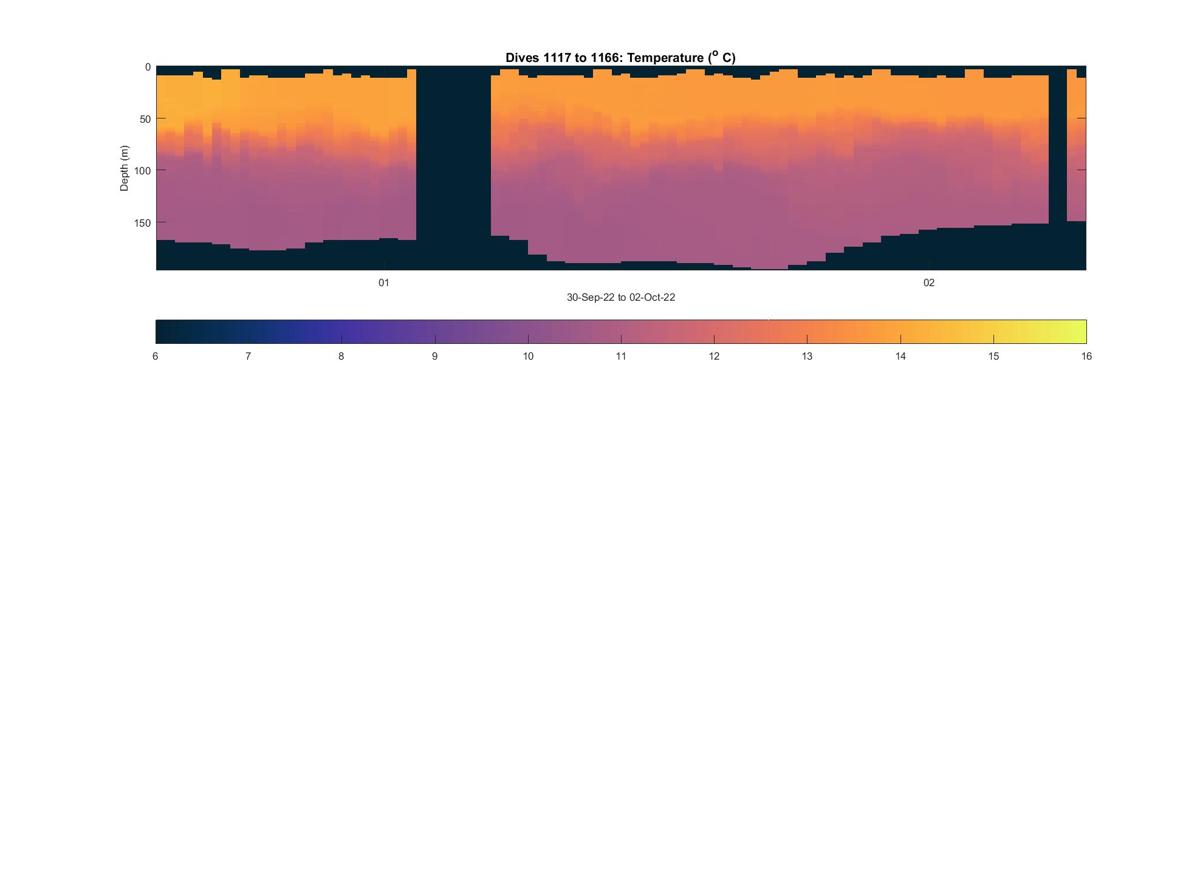This screenshot has width=1200, height=885.
Task: Click the wide dark data gap in temperature plot
Action: [453, 167]
